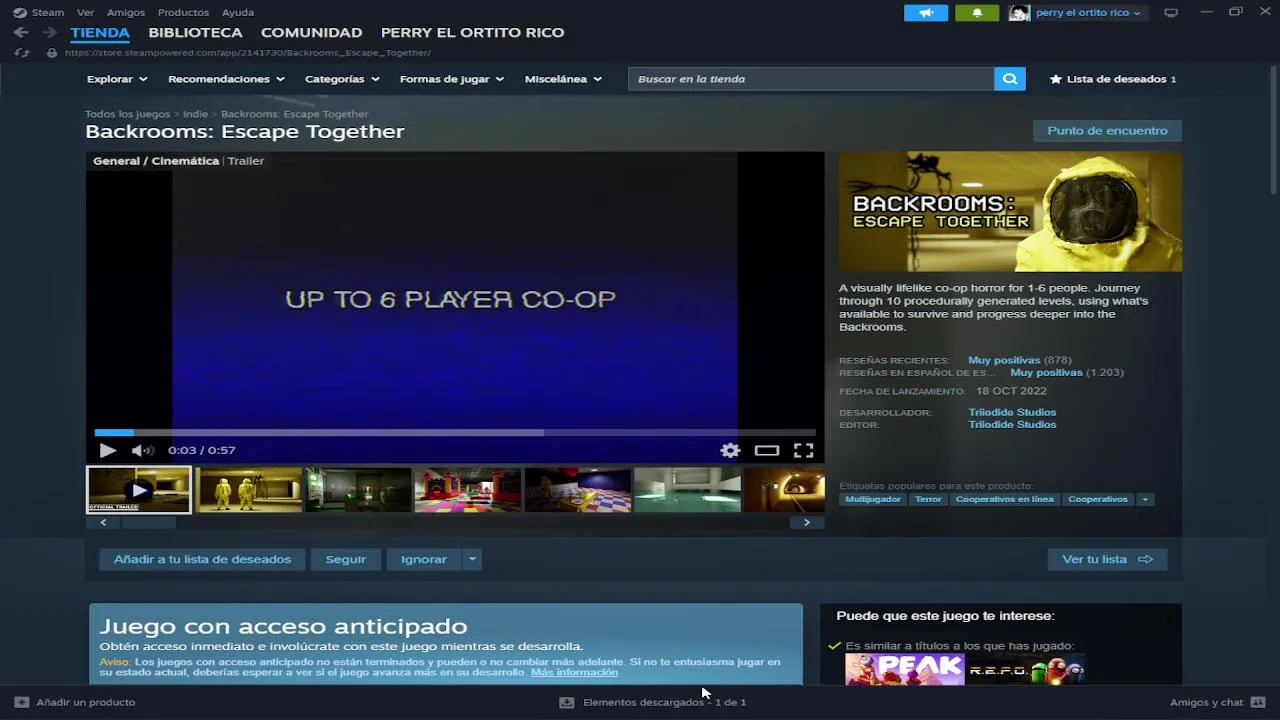Select the official trailer thumbnail

tap(139, 490)
